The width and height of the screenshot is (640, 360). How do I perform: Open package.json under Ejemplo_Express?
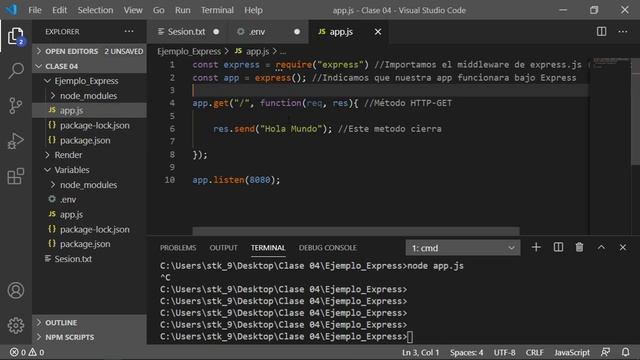(x=89, y=140)
